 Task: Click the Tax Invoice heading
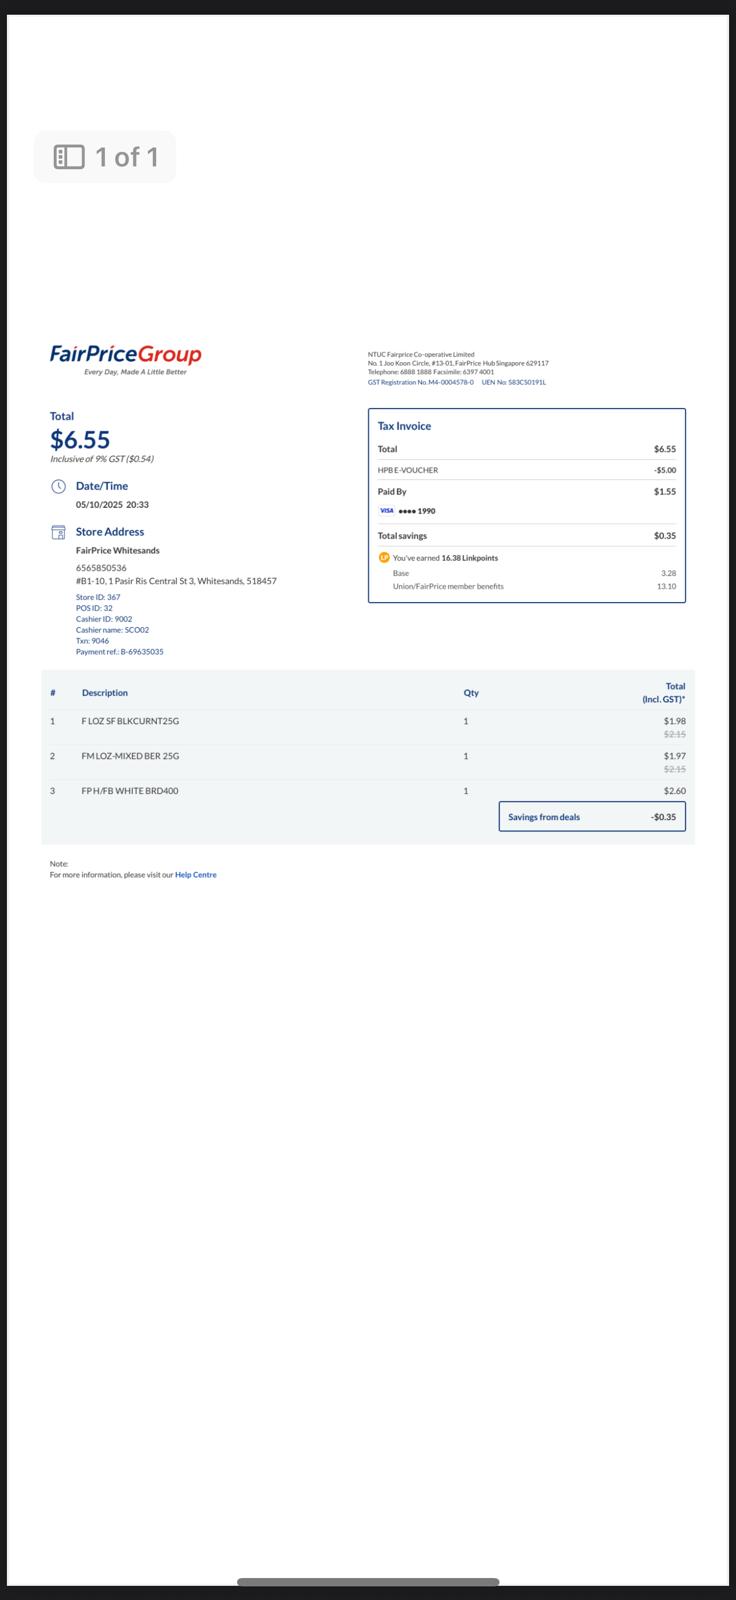[x=404, y=426]
